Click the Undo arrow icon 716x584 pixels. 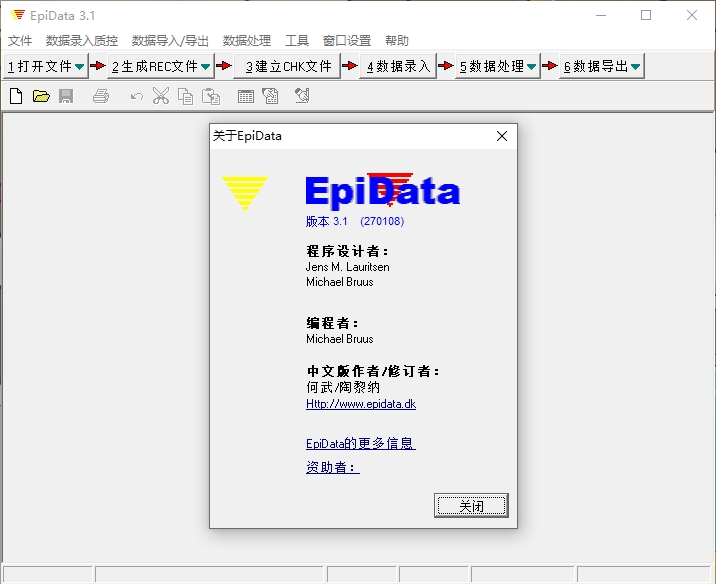pos(136,96)
